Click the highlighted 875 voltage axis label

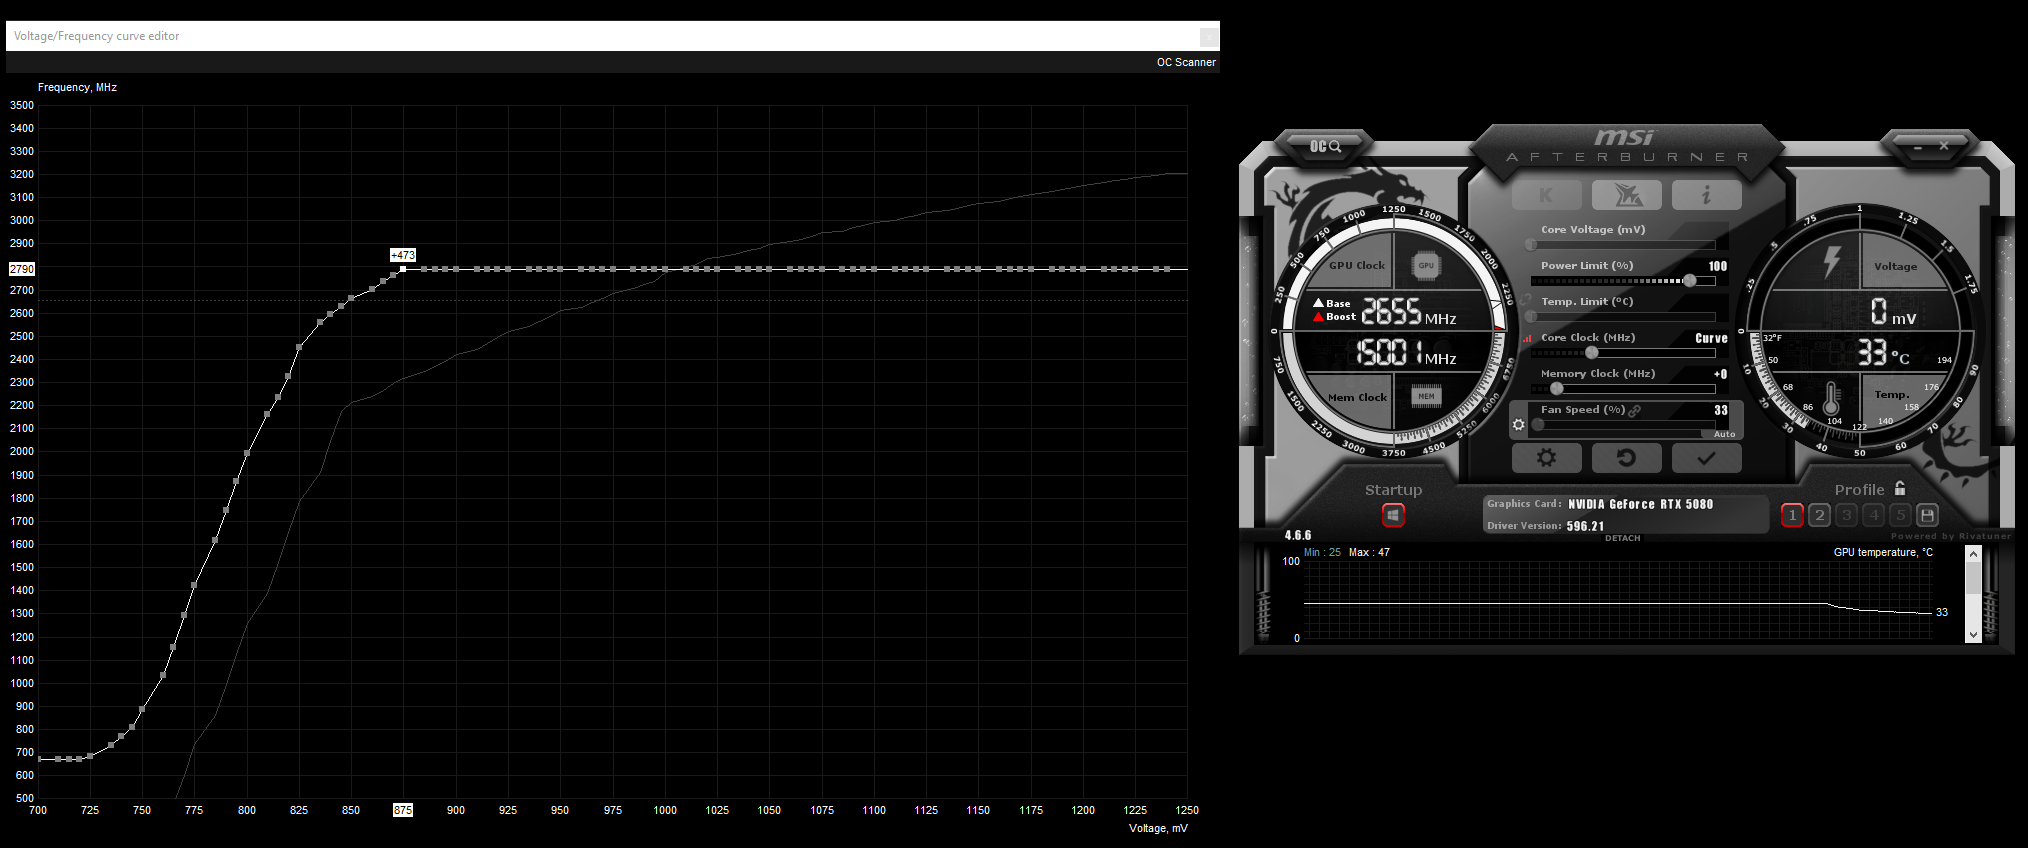[x=403, y=810]
